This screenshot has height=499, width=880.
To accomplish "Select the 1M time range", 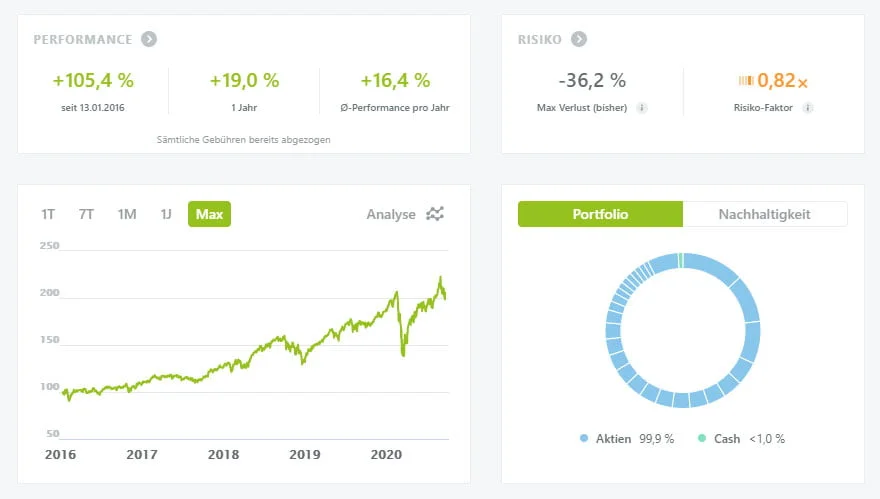I will tap(126, 214).
